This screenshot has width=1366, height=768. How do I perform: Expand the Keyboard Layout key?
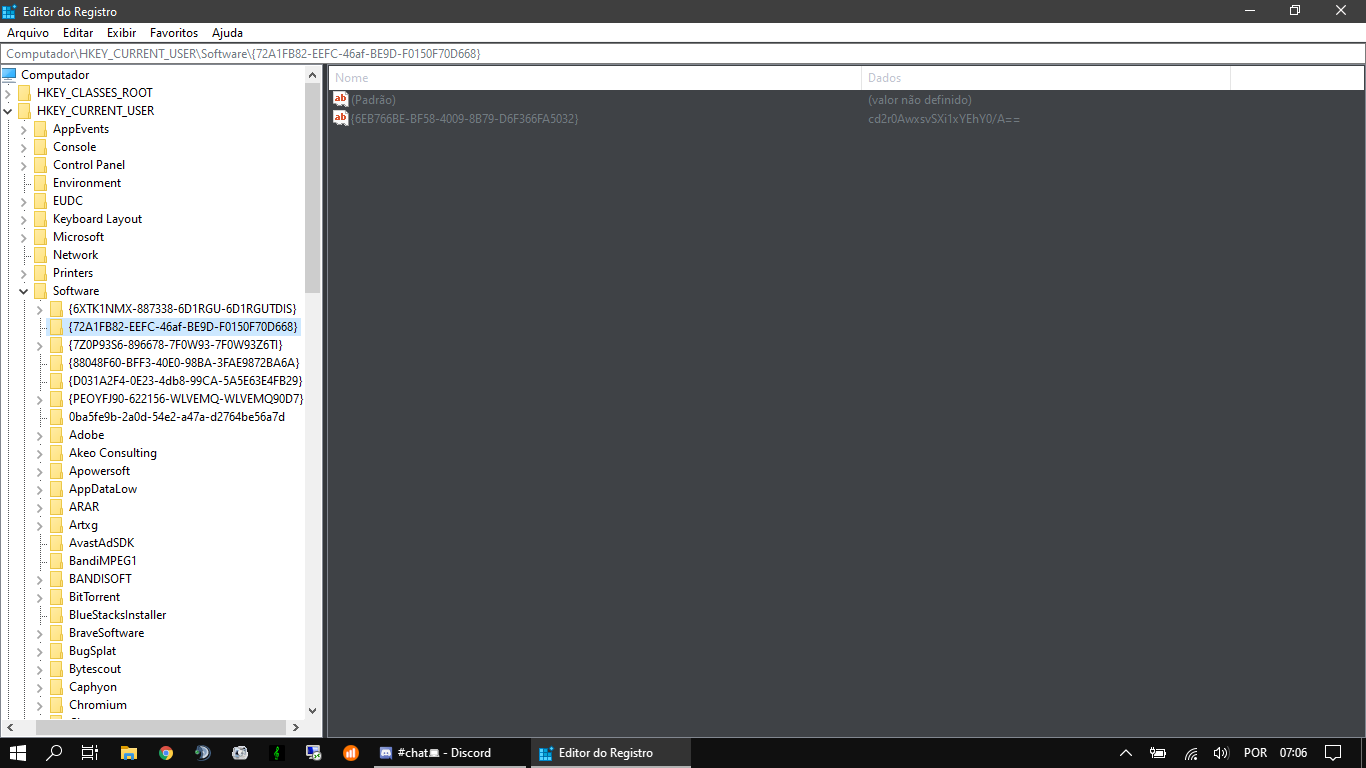[24, 219]
